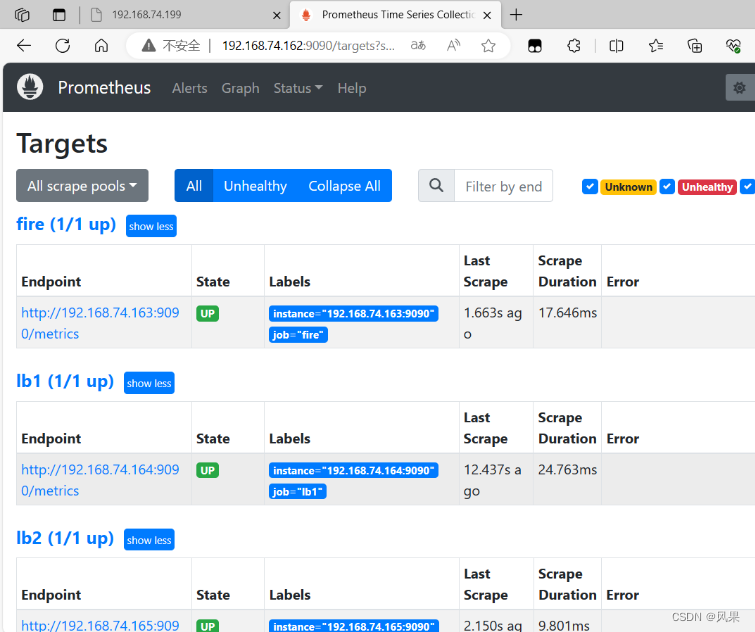Click the job="fire" label
This screenshot has height=632, width=755.
click(298, 335)
